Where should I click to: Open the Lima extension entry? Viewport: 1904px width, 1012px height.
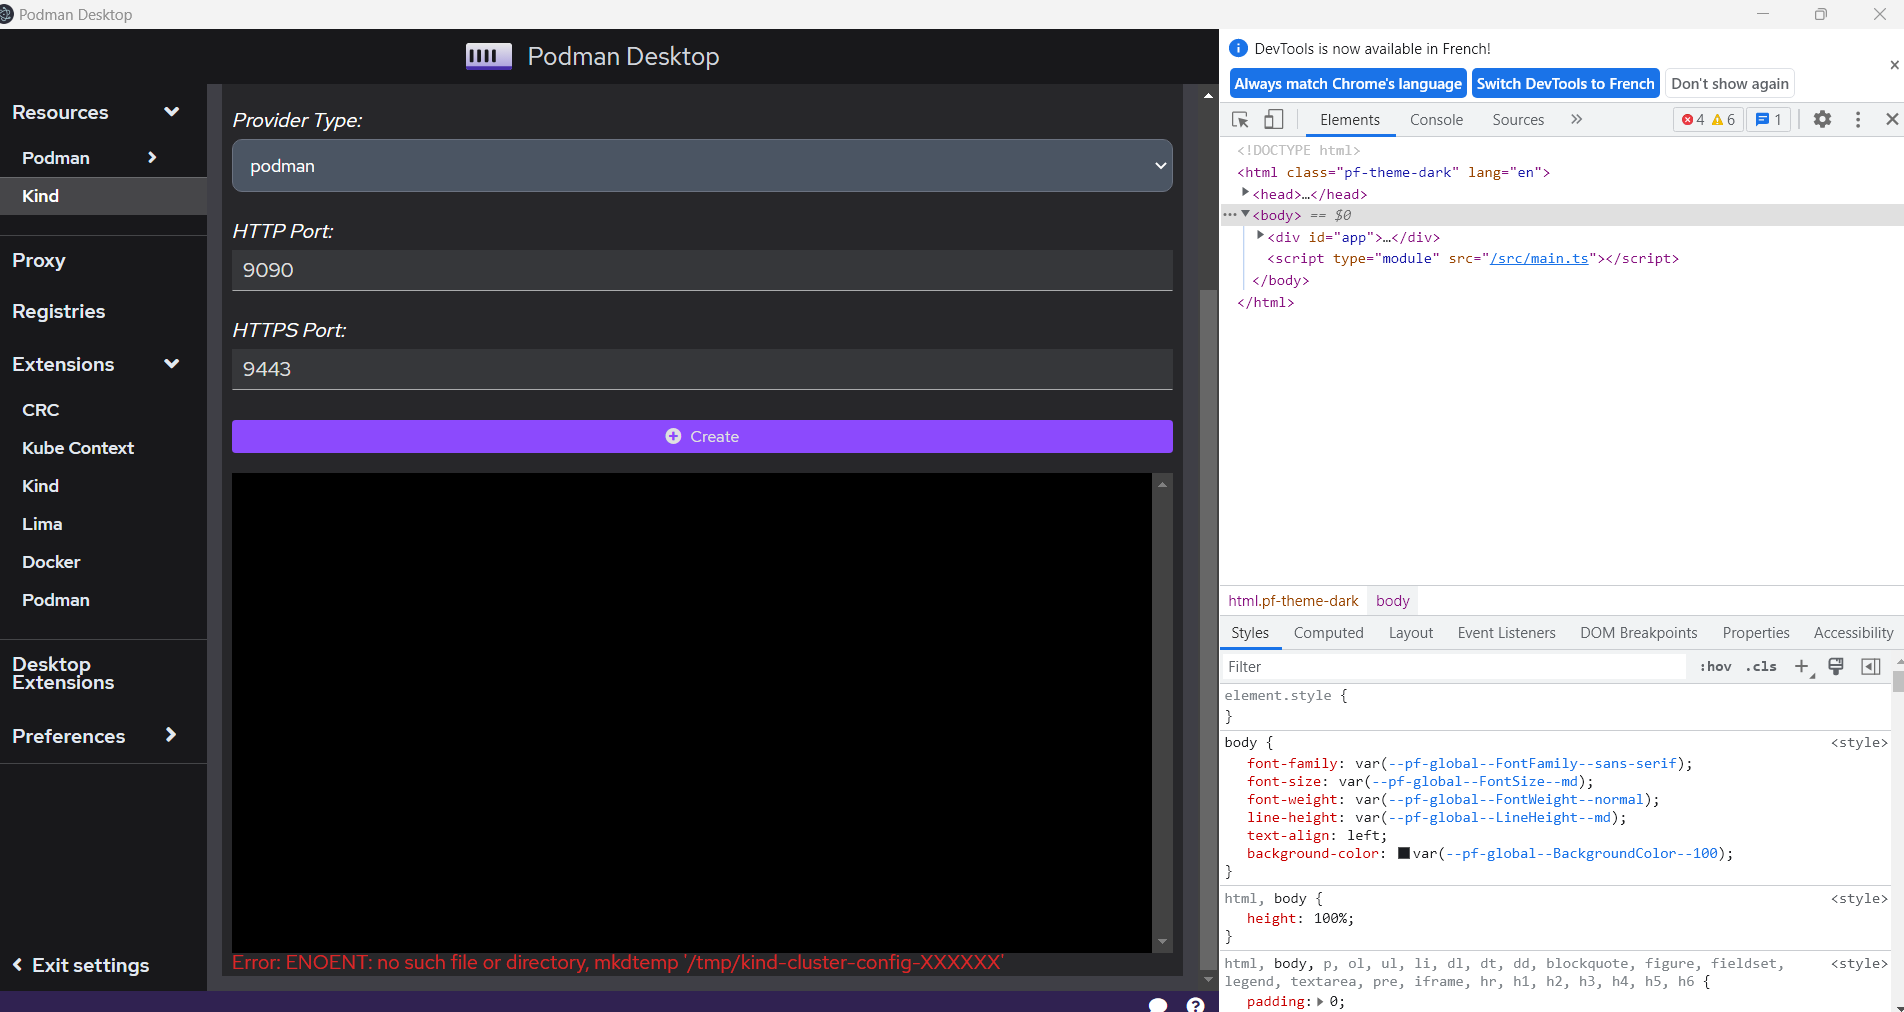click(x=42, y=524)
